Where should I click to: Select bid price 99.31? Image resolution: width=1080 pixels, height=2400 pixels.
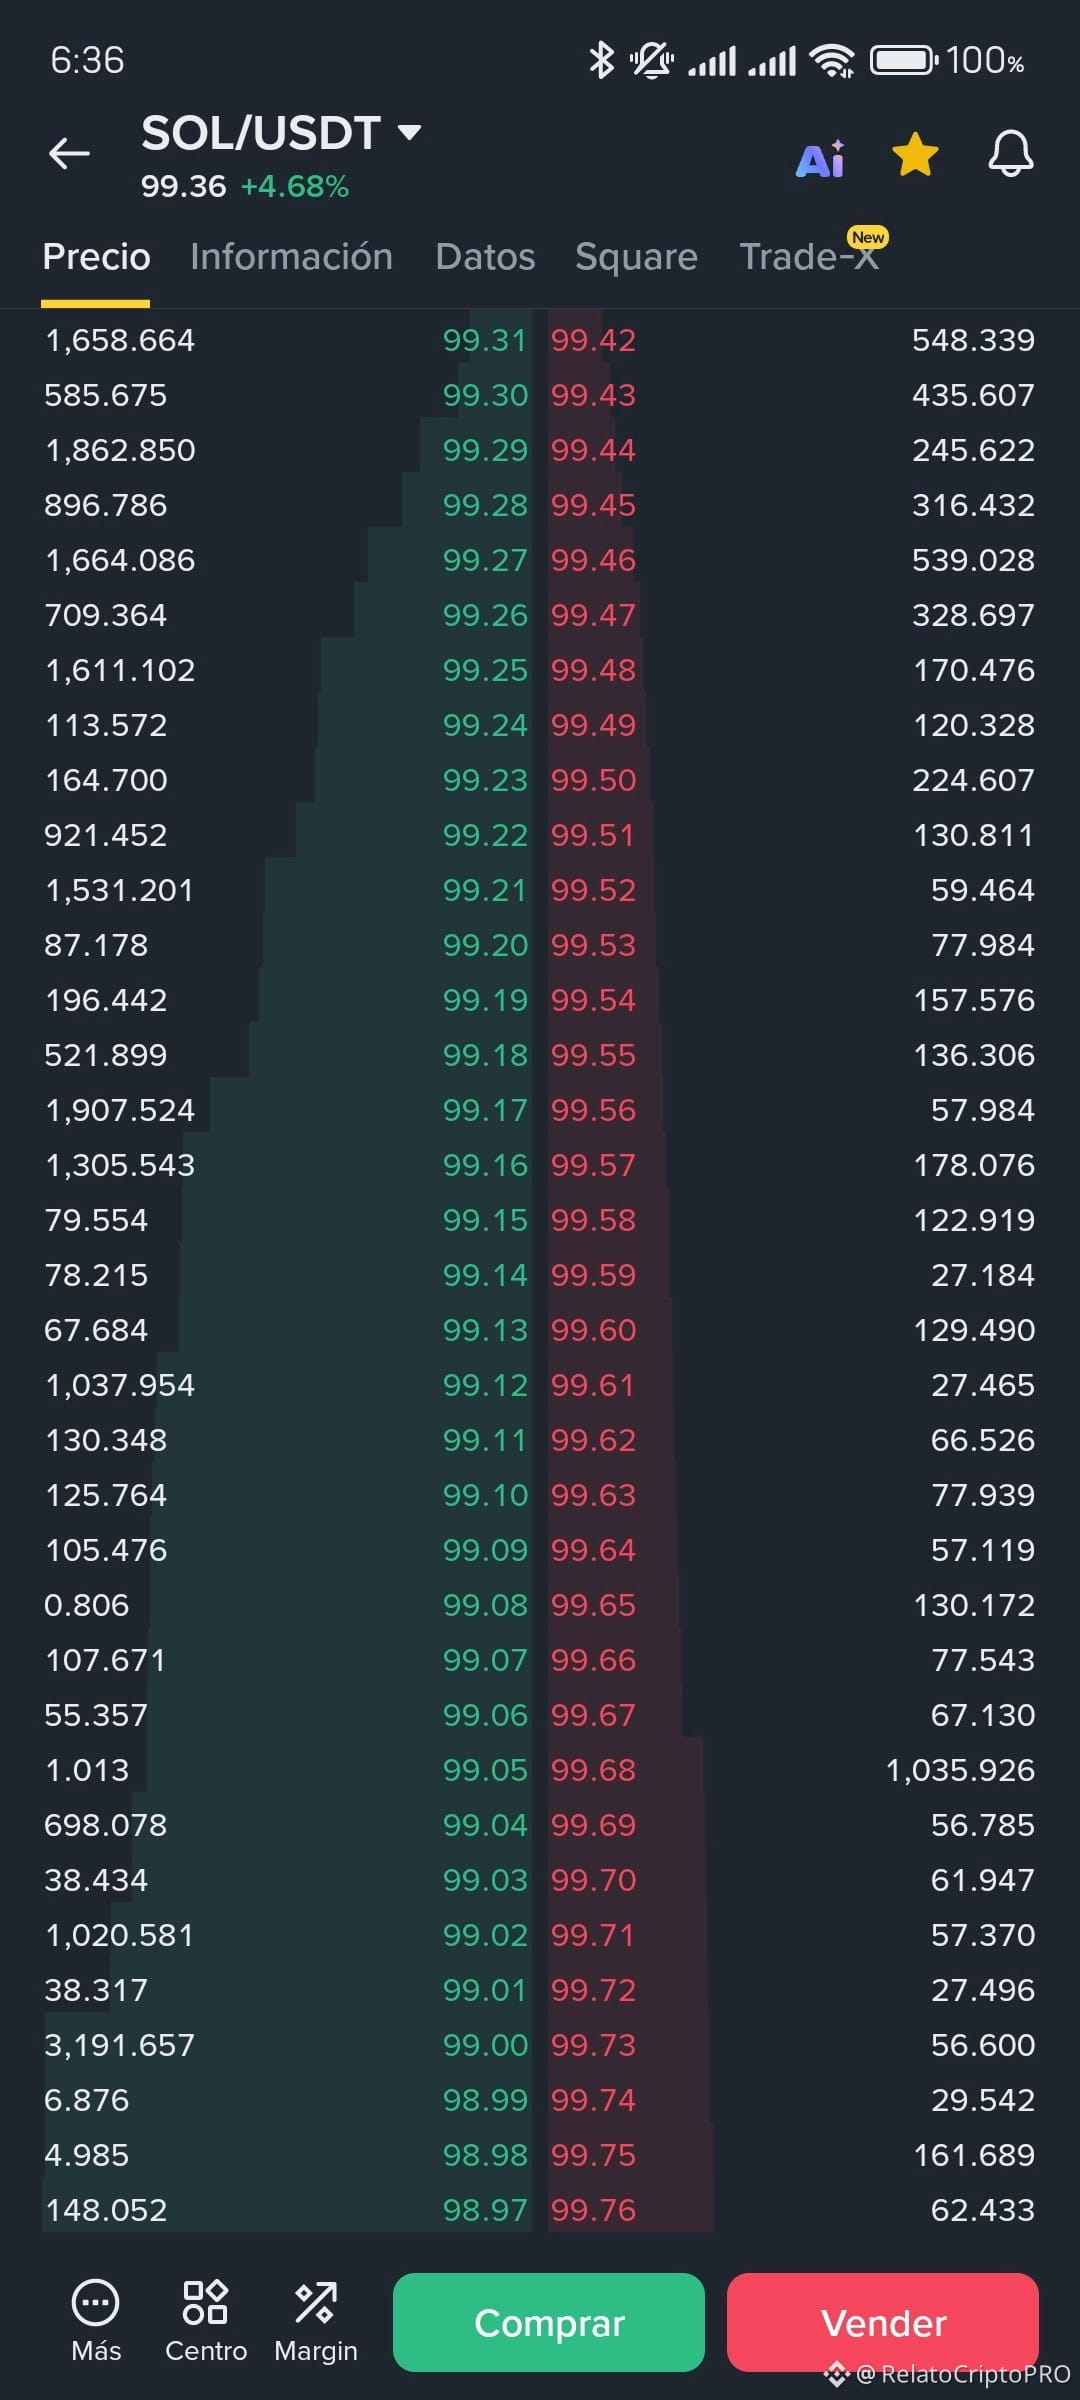(x=485, y=340)
